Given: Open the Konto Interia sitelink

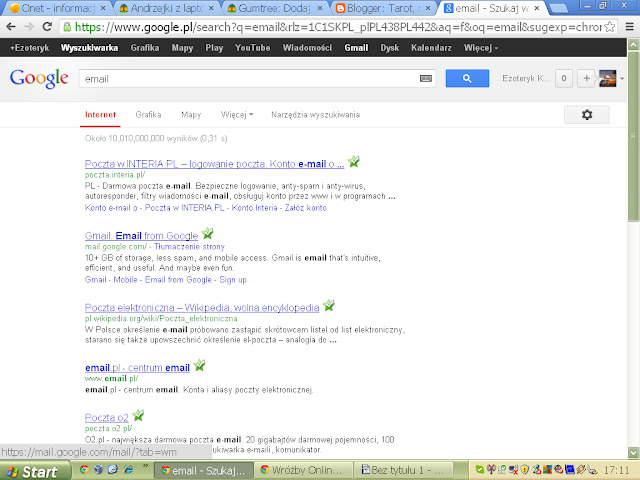Looking at the screenshot, I should [254, 208].
